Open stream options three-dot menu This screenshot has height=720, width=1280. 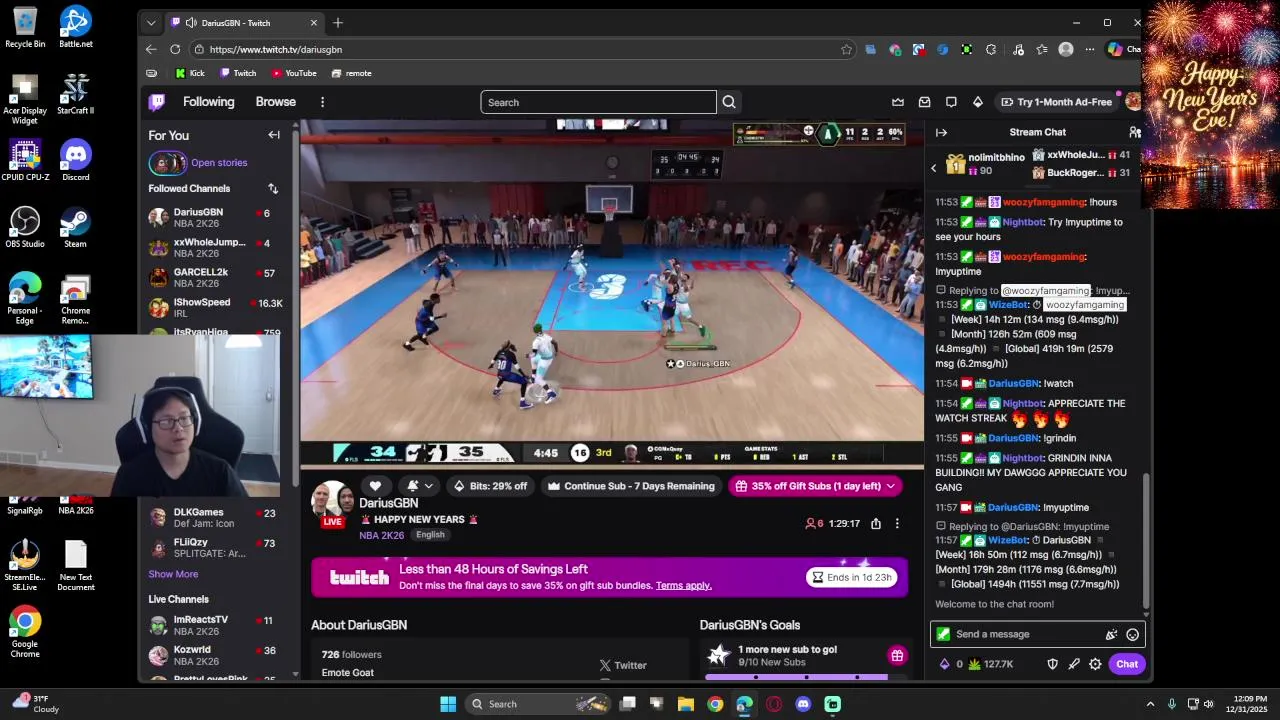pos(897,523)
